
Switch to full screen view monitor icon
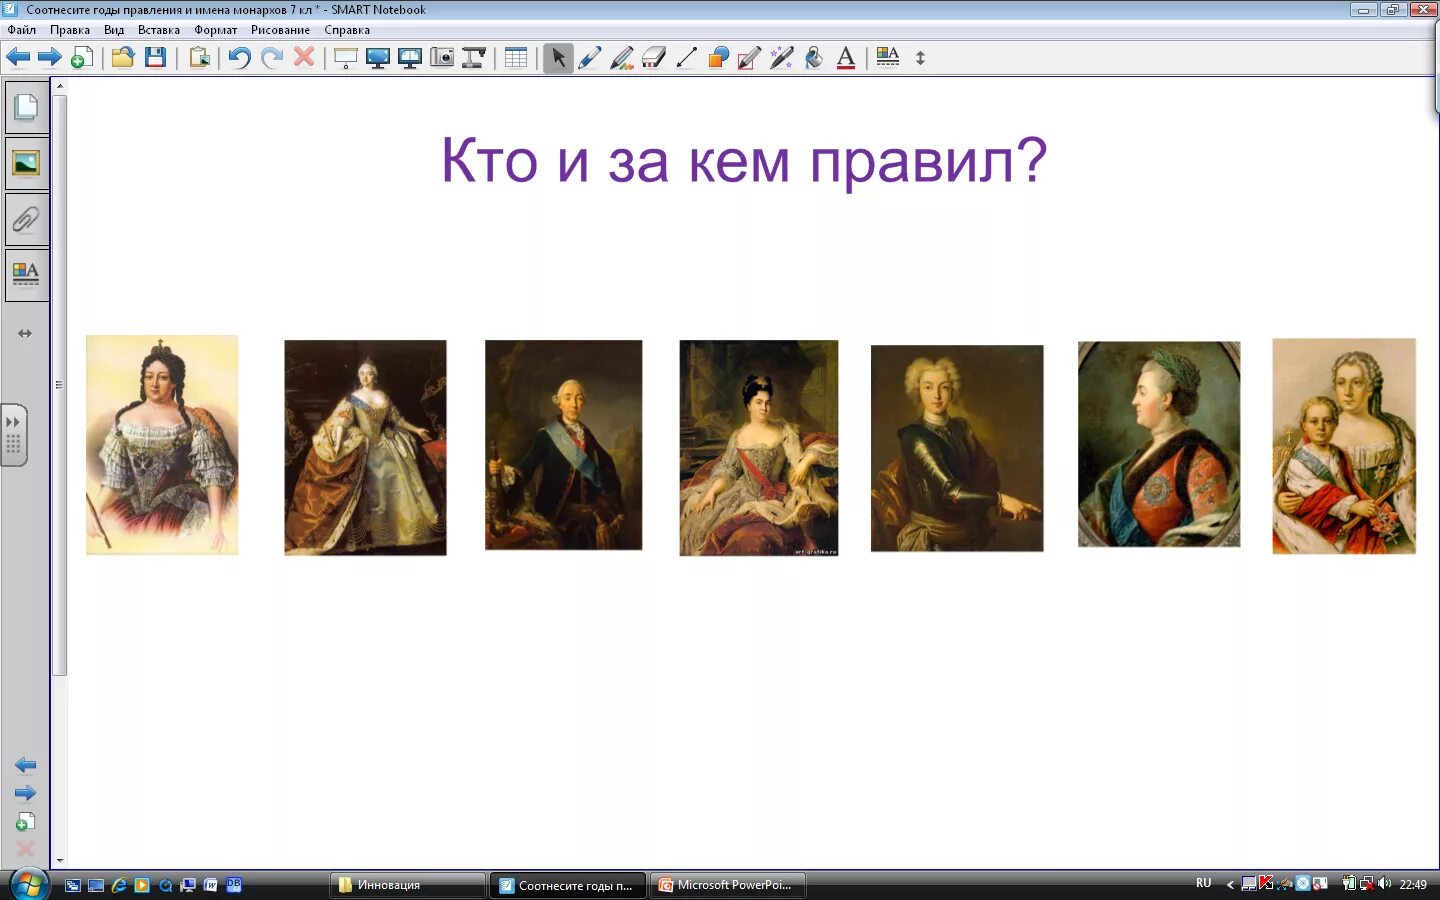(x=378, y=57)
